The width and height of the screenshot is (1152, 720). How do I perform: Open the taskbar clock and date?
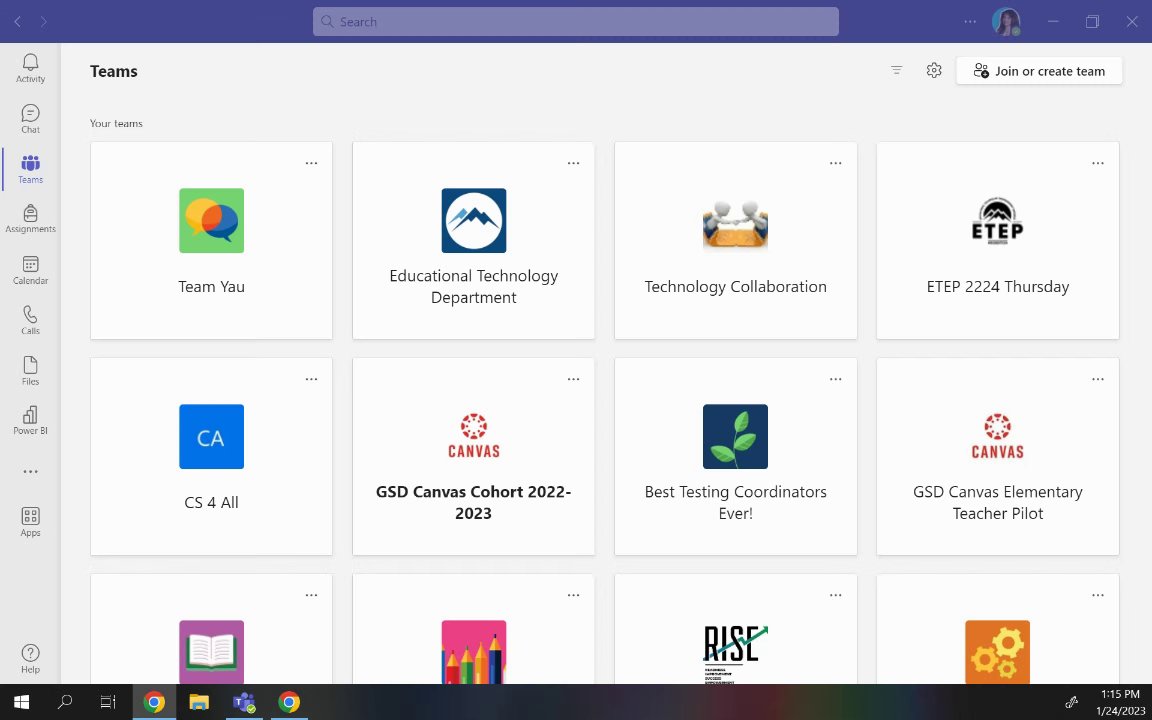1121,702
